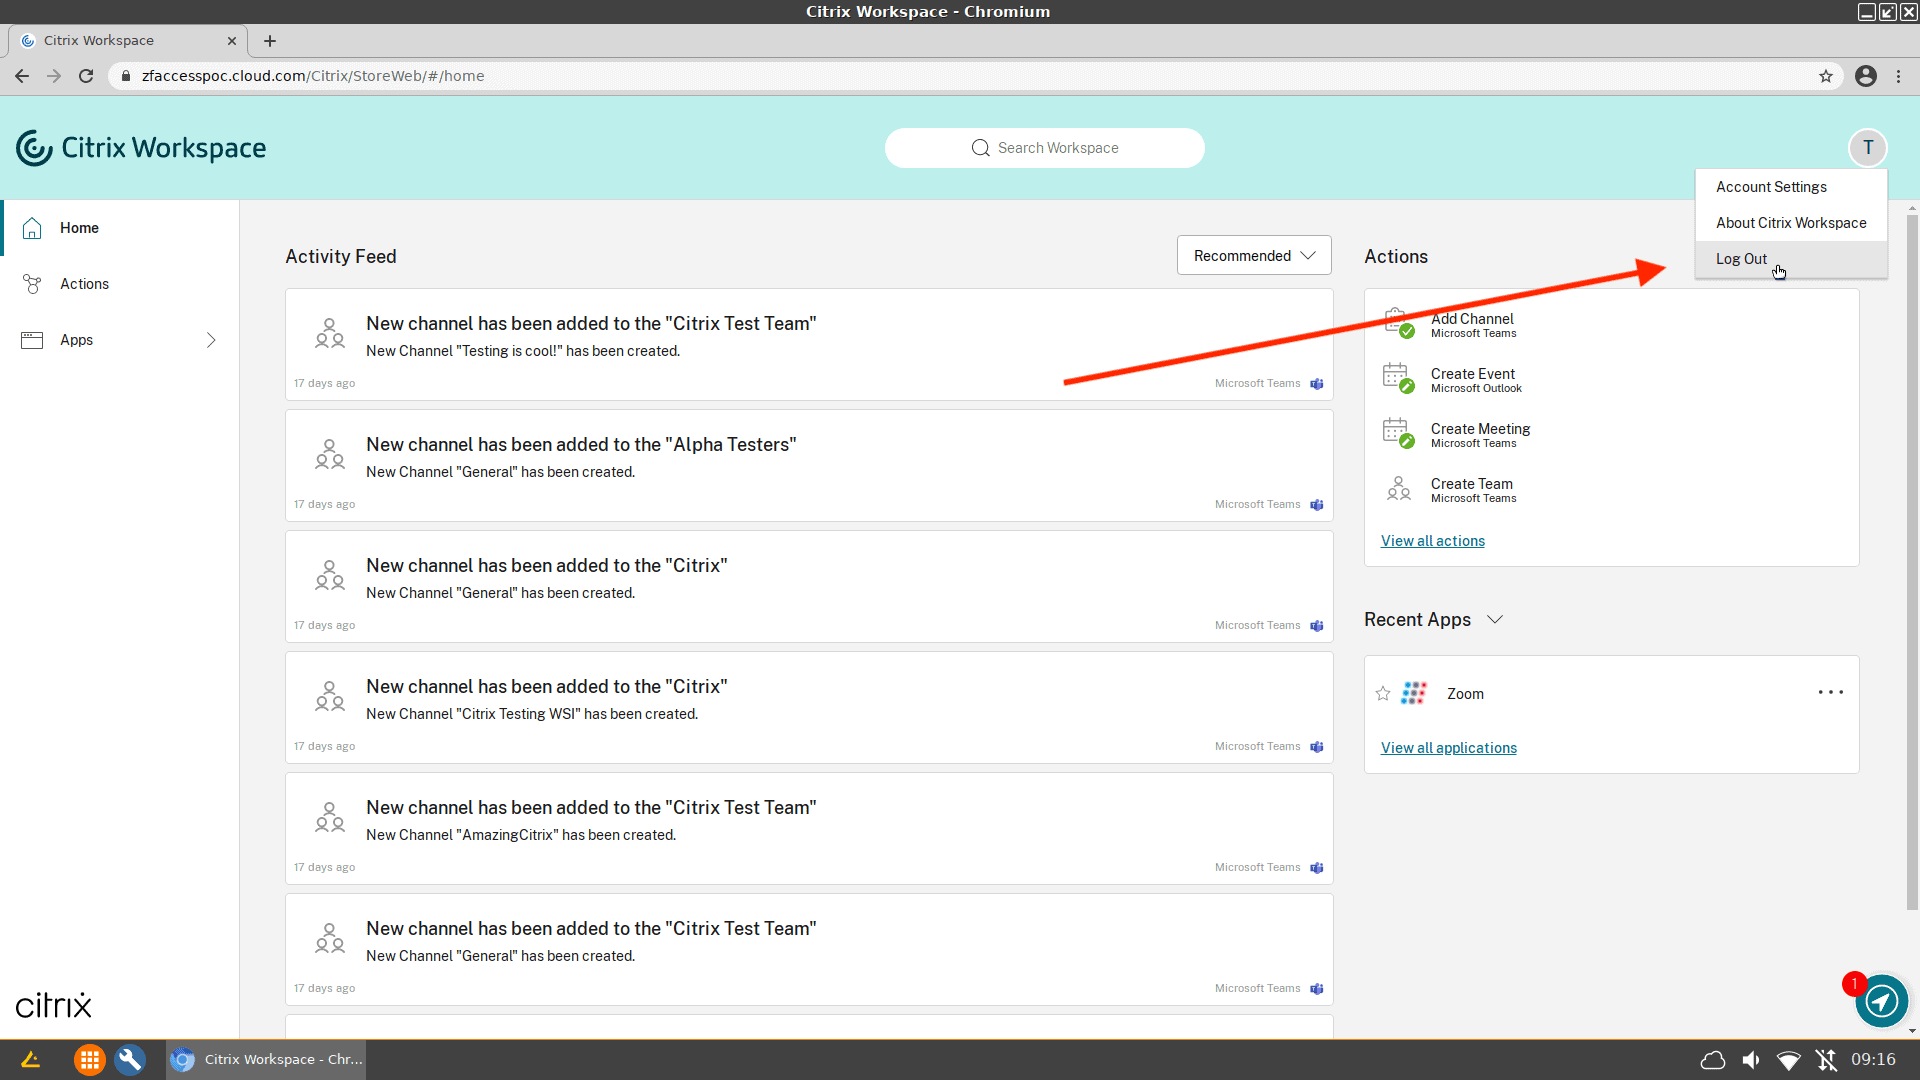1920x1080 pixels.
Task: Open the taskbar wrench settings icon
Action: [x=130, y=1059]
